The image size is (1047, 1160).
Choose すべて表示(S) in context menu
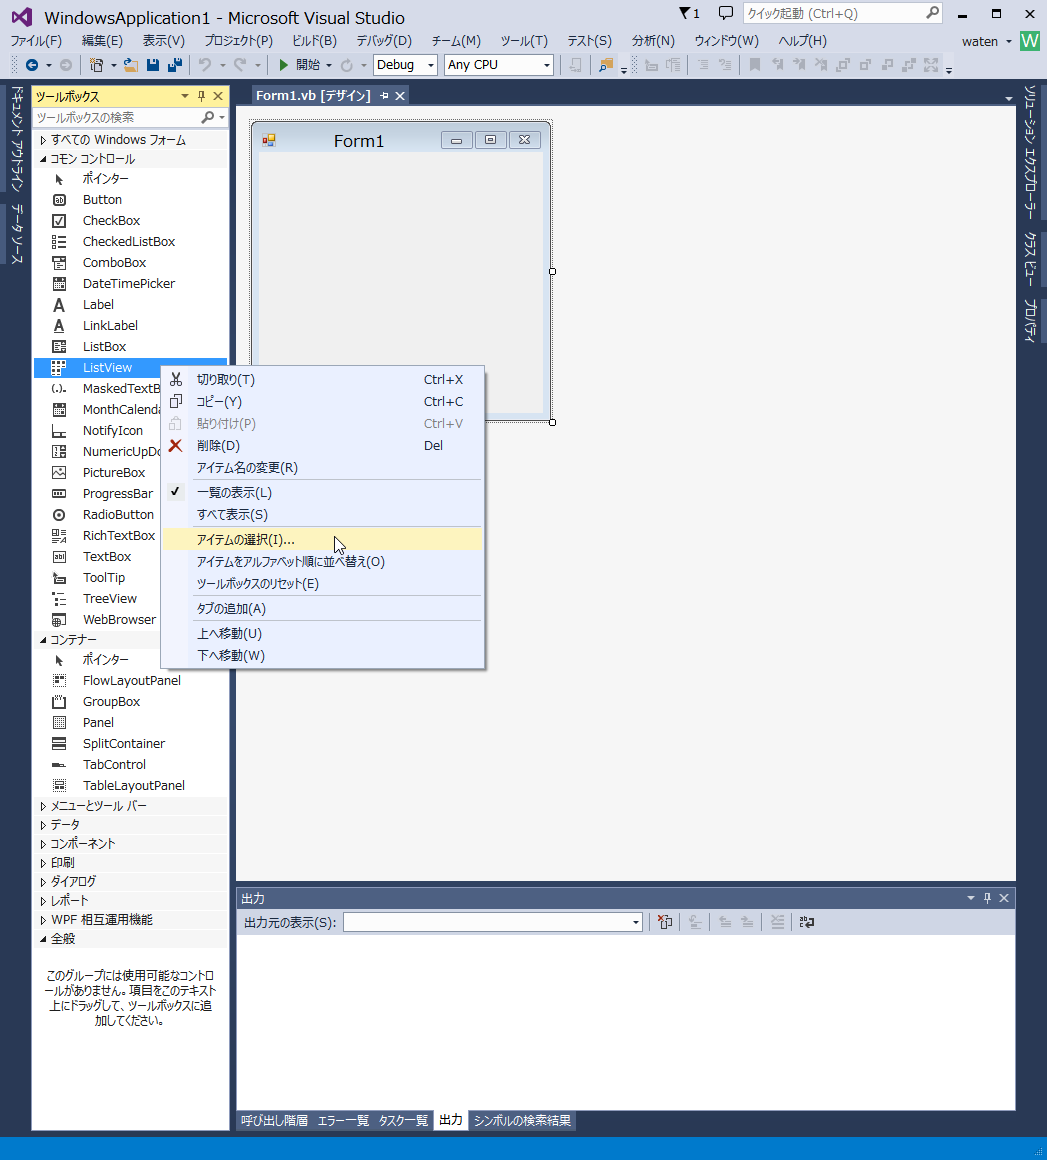[x=323, y=515]
